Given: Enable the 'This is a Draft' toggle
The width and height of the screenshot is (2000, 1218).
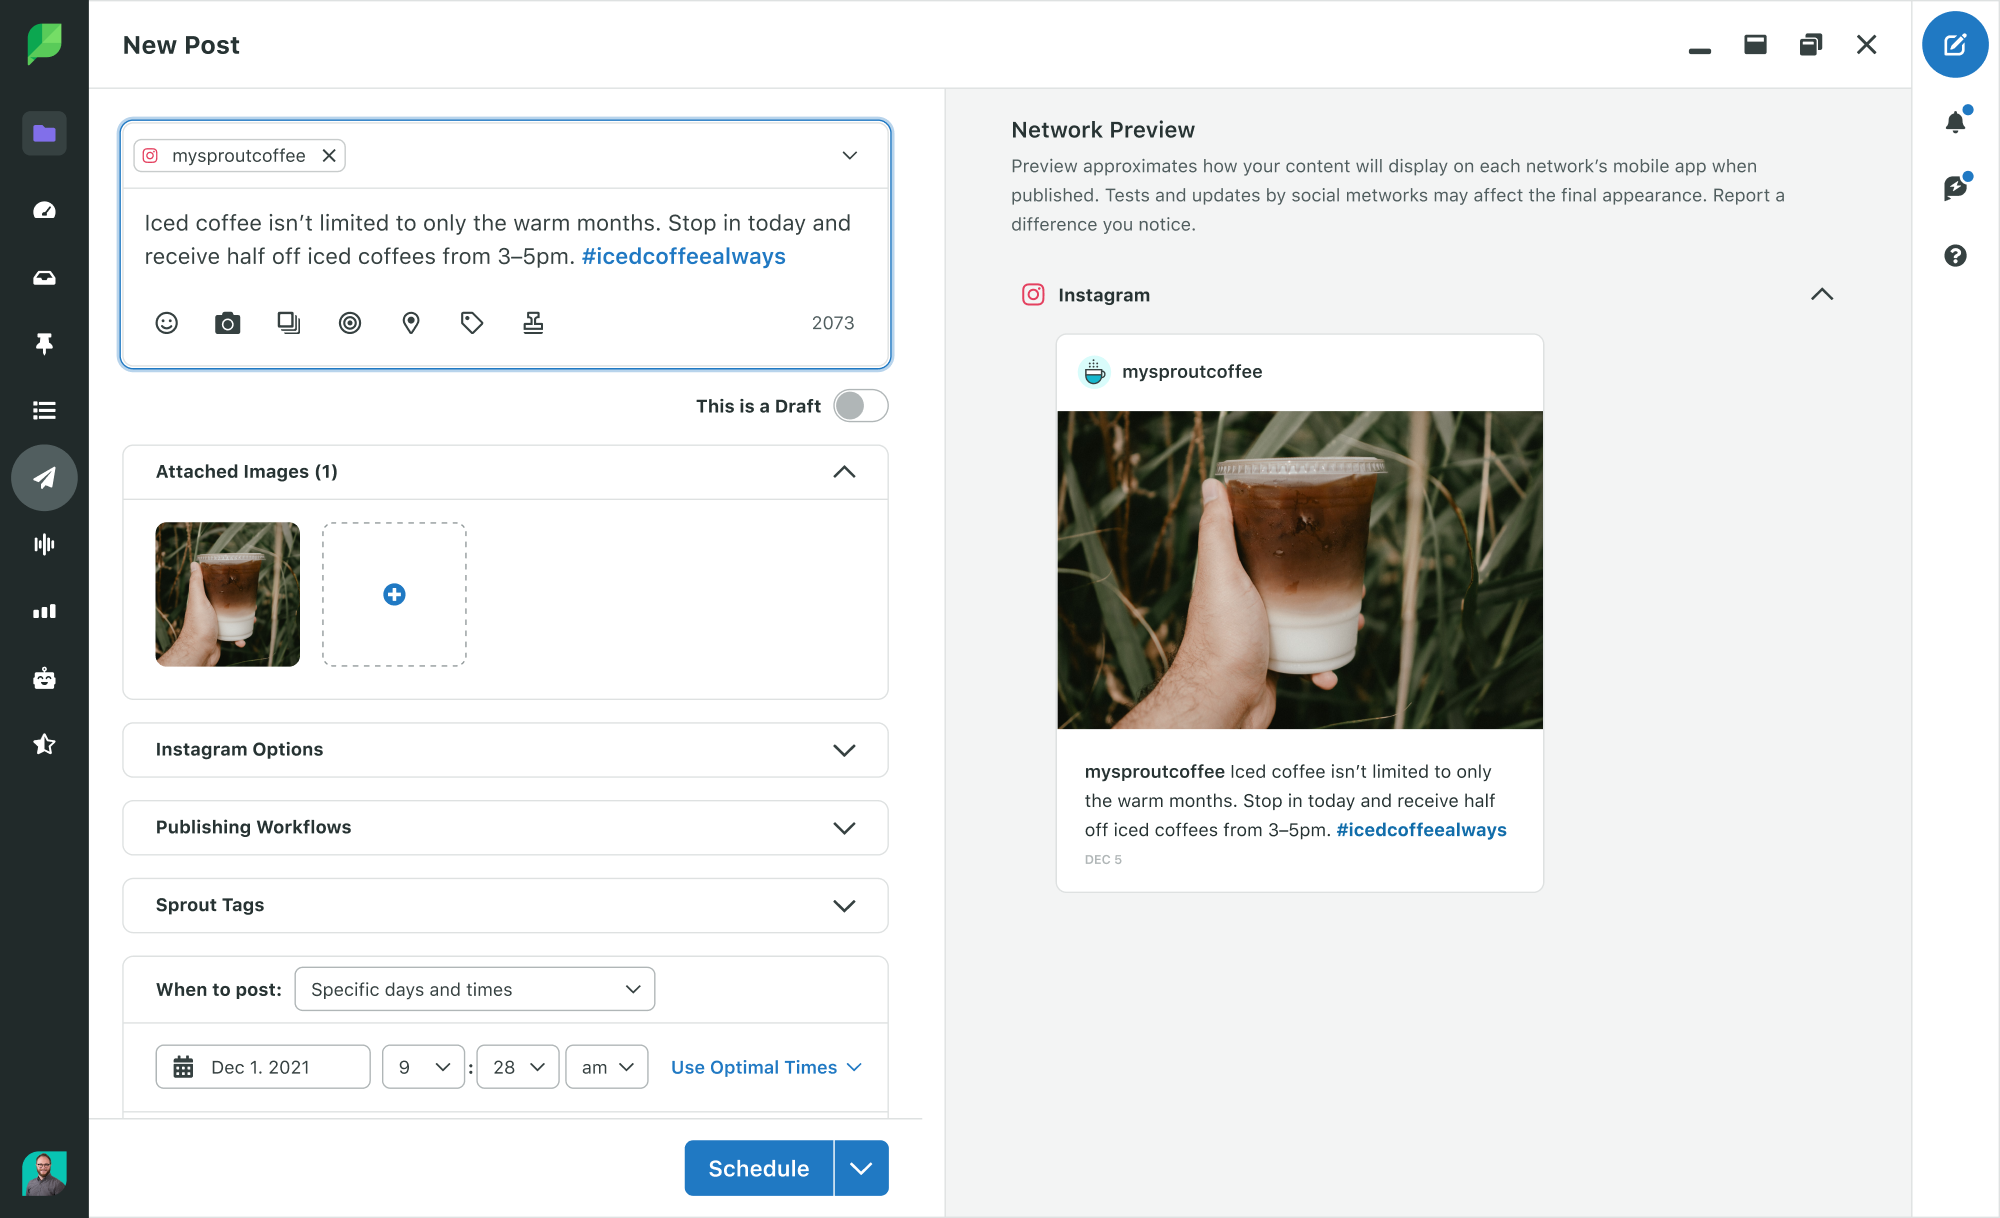Looking at the screenshot, I should 859,405.
